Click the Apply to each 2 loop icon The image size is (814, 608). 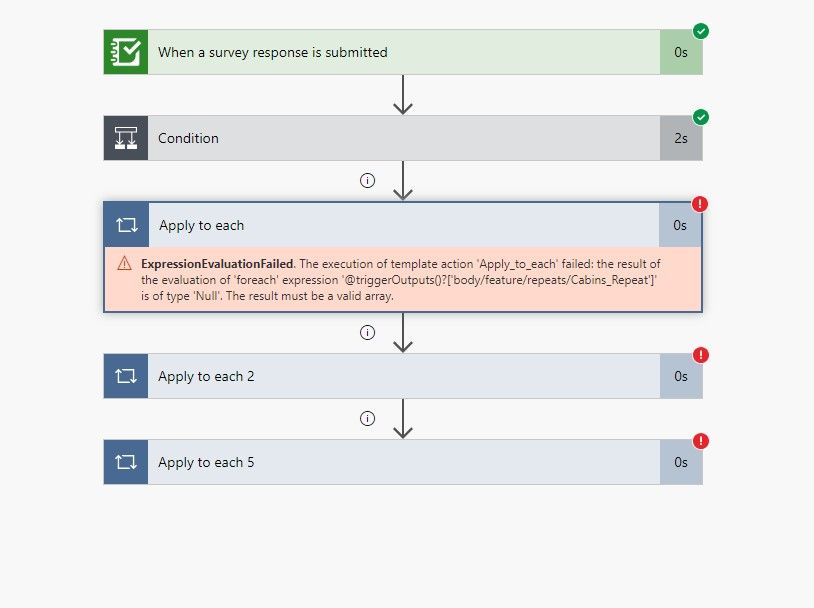click(x=126, y=376)
